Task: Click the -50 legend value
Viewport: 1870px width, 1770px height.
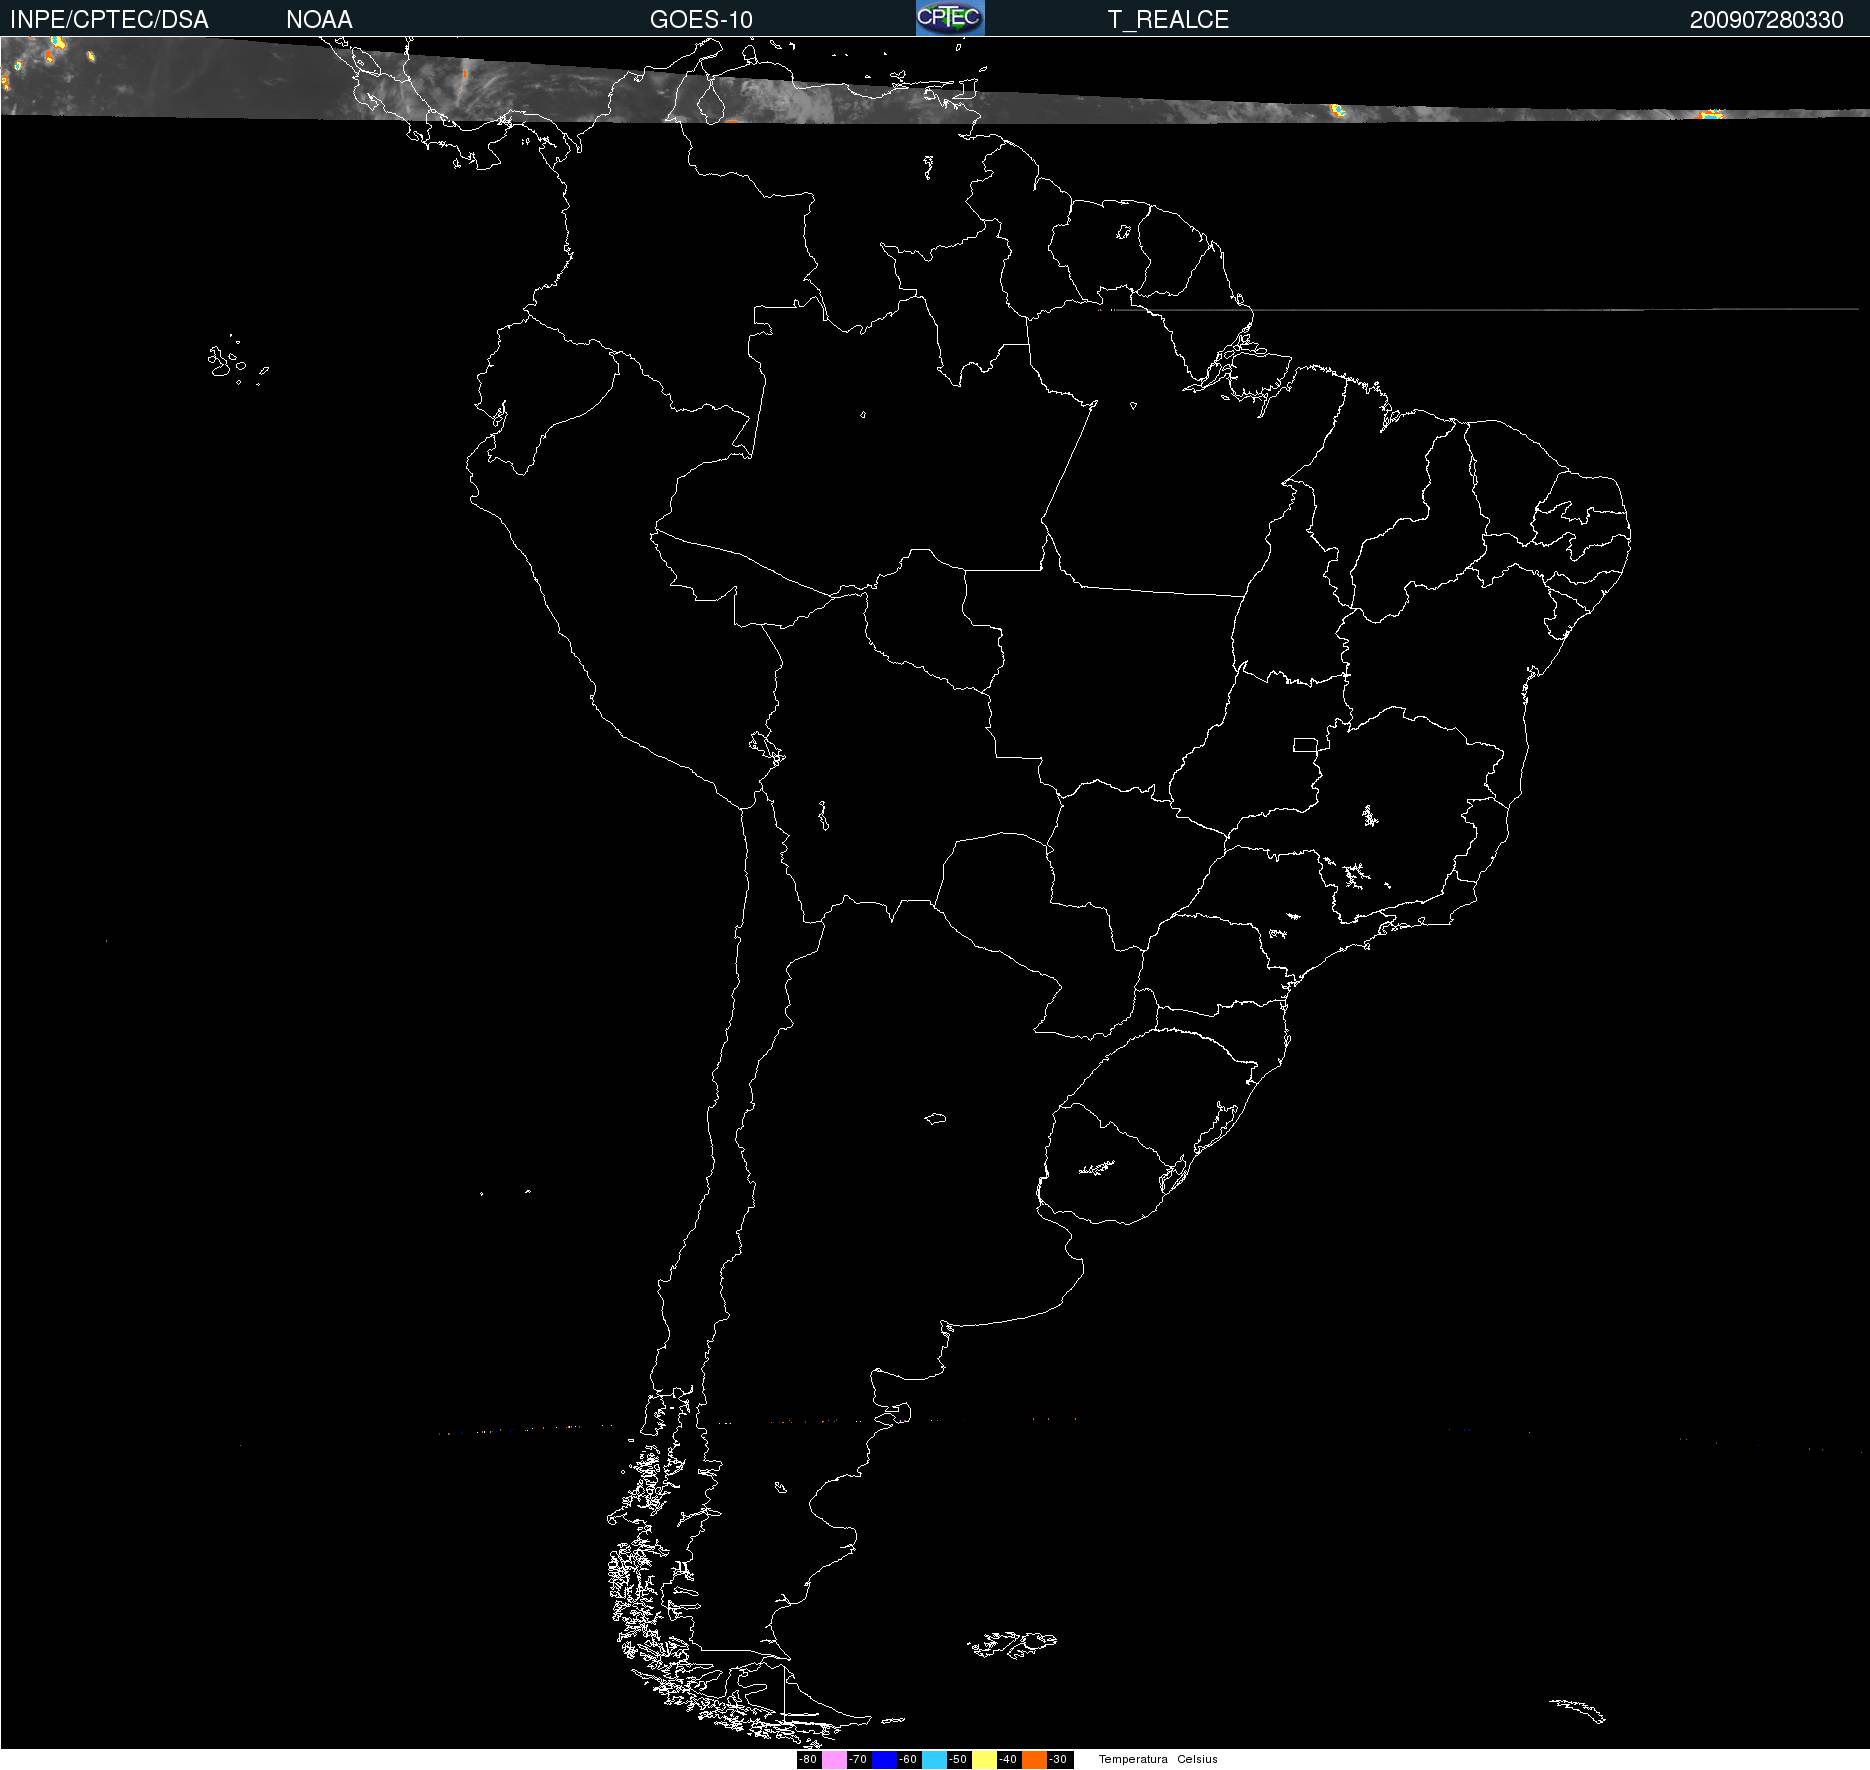Action: (x=959, y=1759)
